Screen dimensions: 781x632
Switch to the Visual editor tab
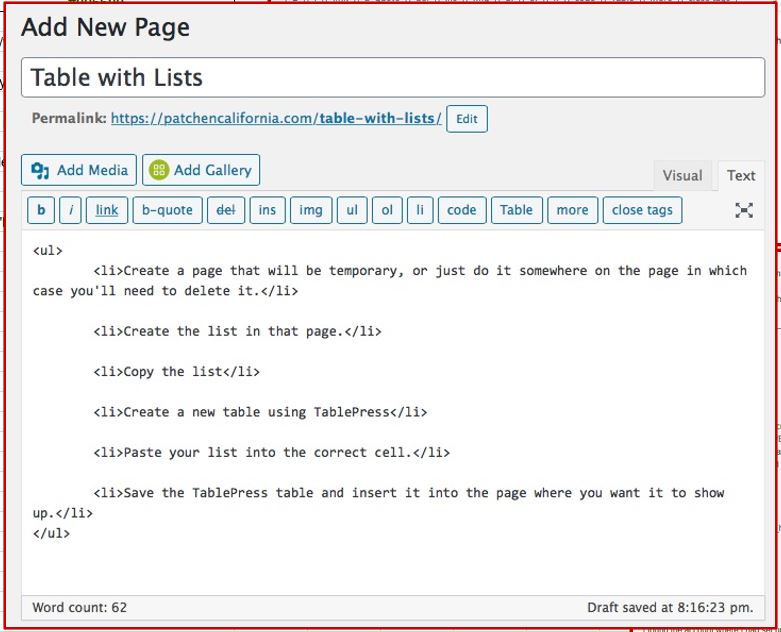pyautogui.click(x=682, y=176)
